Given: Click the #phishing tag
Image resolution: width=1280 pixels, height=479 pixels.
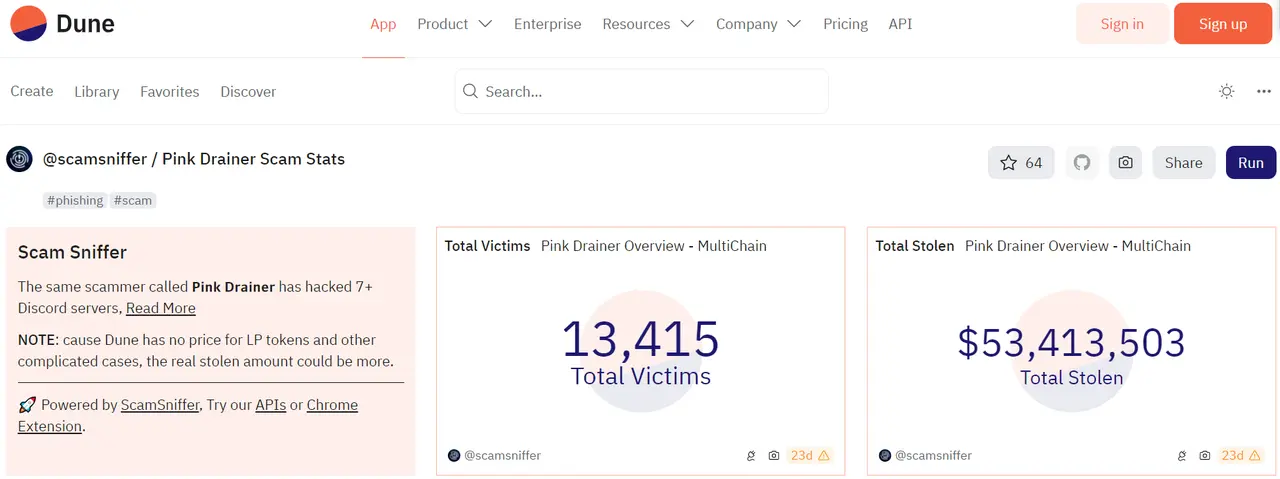Looking at the screenshot, I should pyautogui.click(x=75, y=200).
